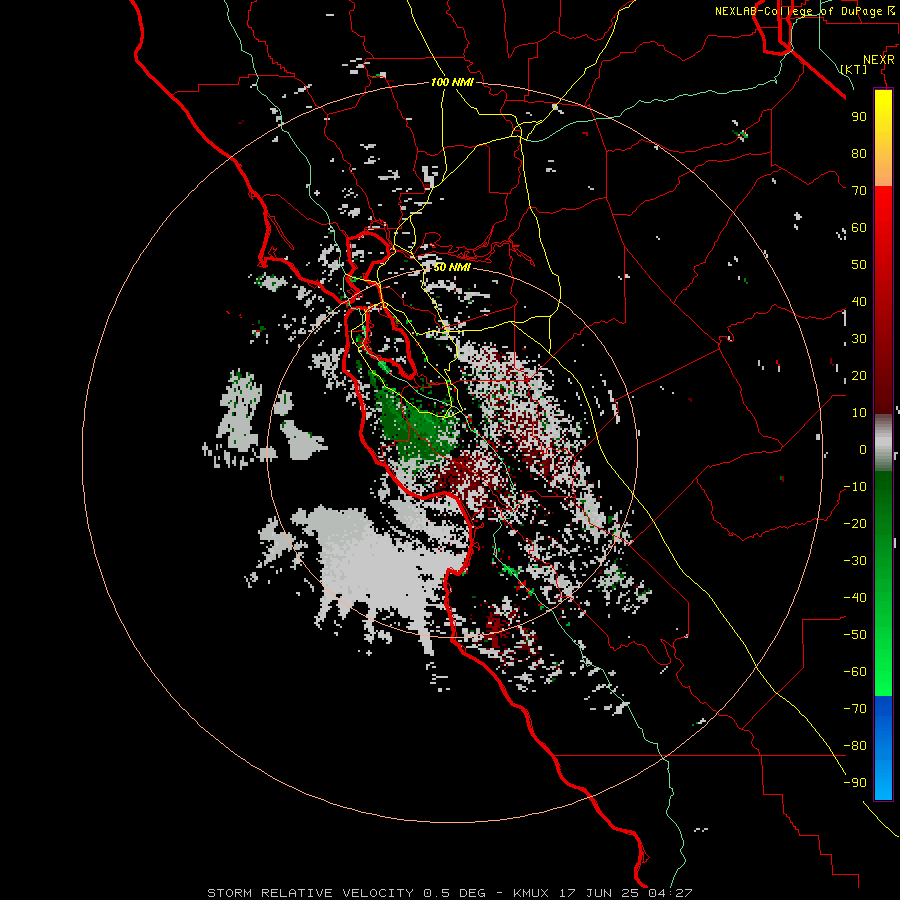Click the 0.5 DEG elevation text
Viewport: 900px width, 900px height.
tap(454, 893)
